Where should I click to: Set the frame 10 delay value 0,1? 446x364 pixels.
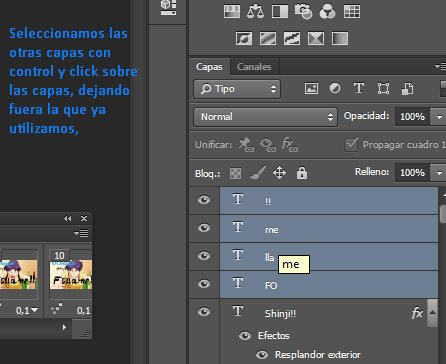(83, 311)
